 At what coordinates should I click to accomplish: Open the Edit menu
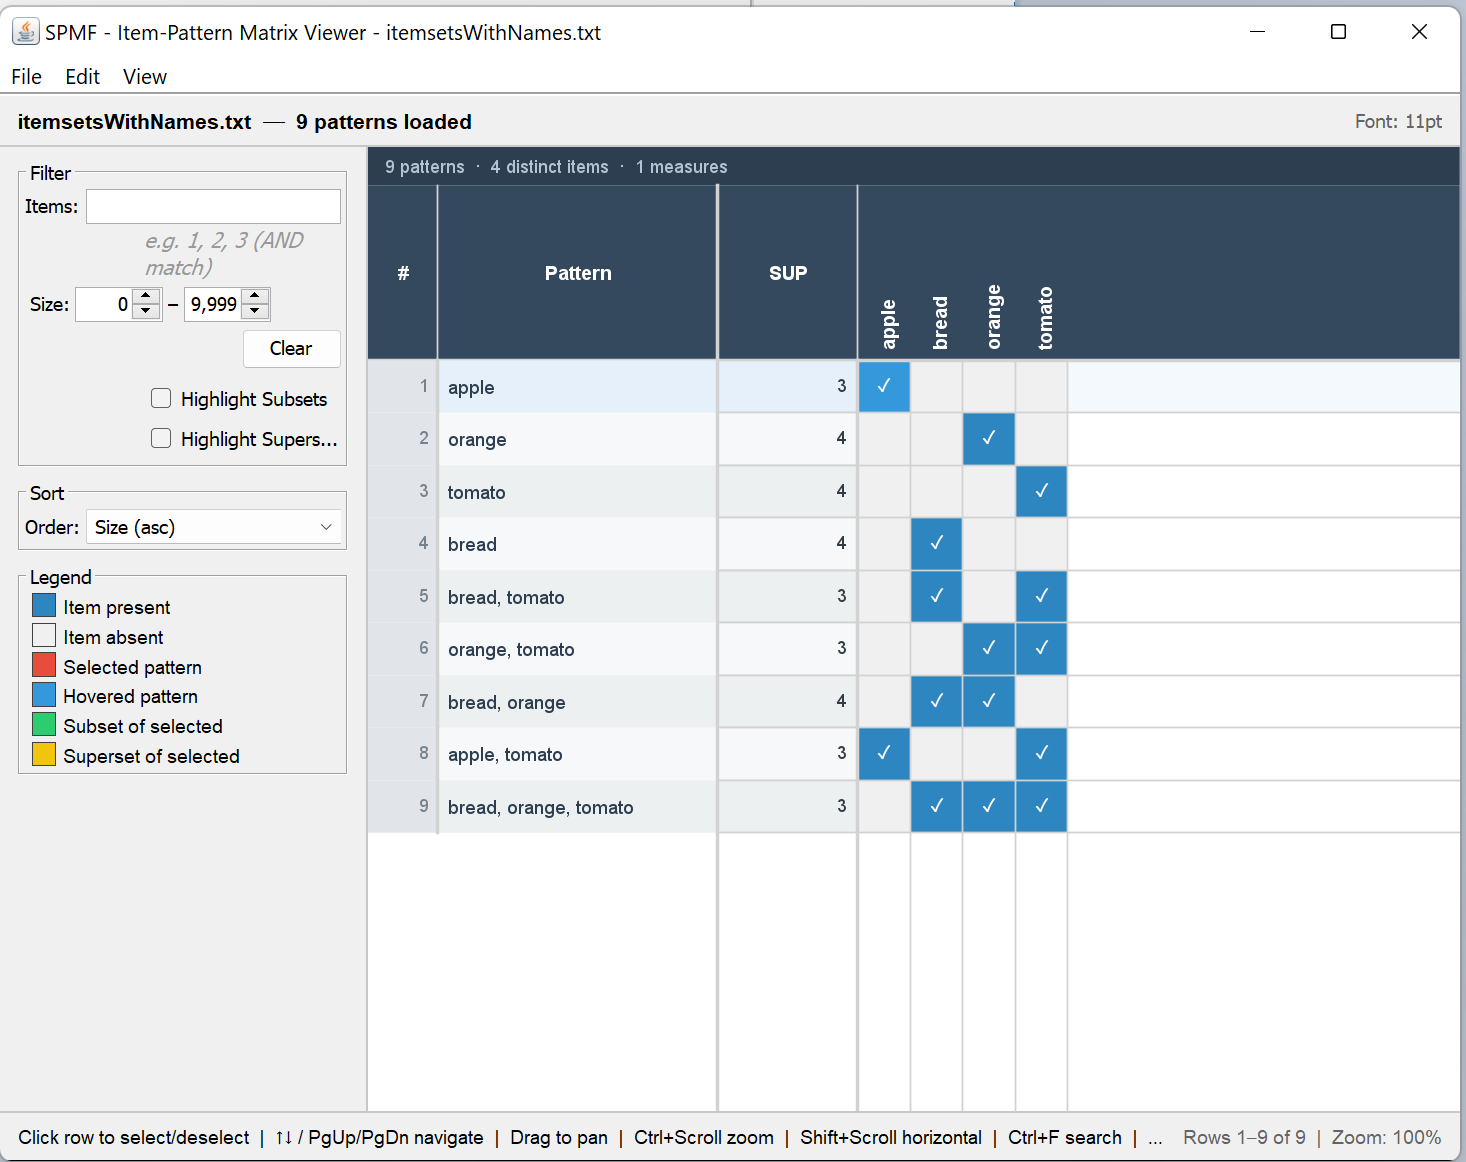point(82,77)
